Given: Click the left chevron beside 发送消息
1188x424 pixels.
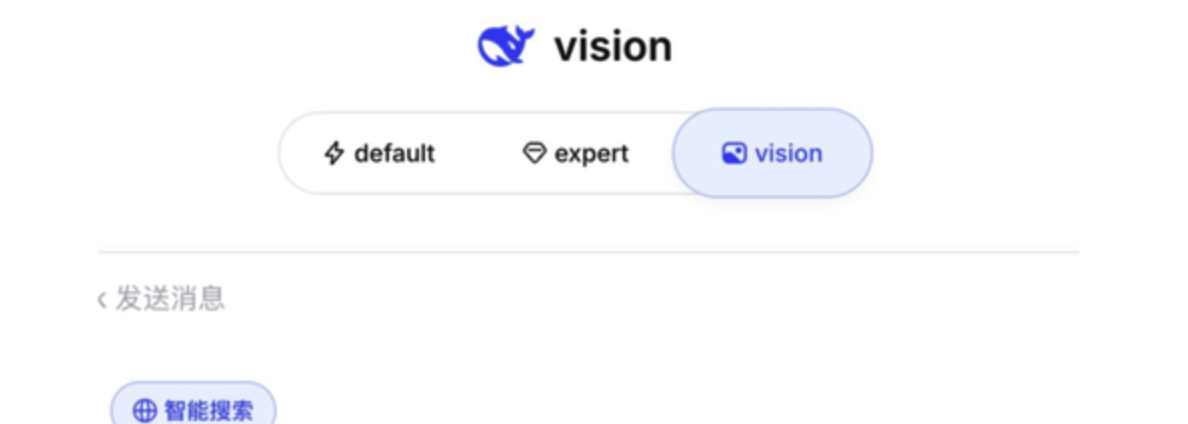Looking at the screenshot, I should tap(102, 299).
